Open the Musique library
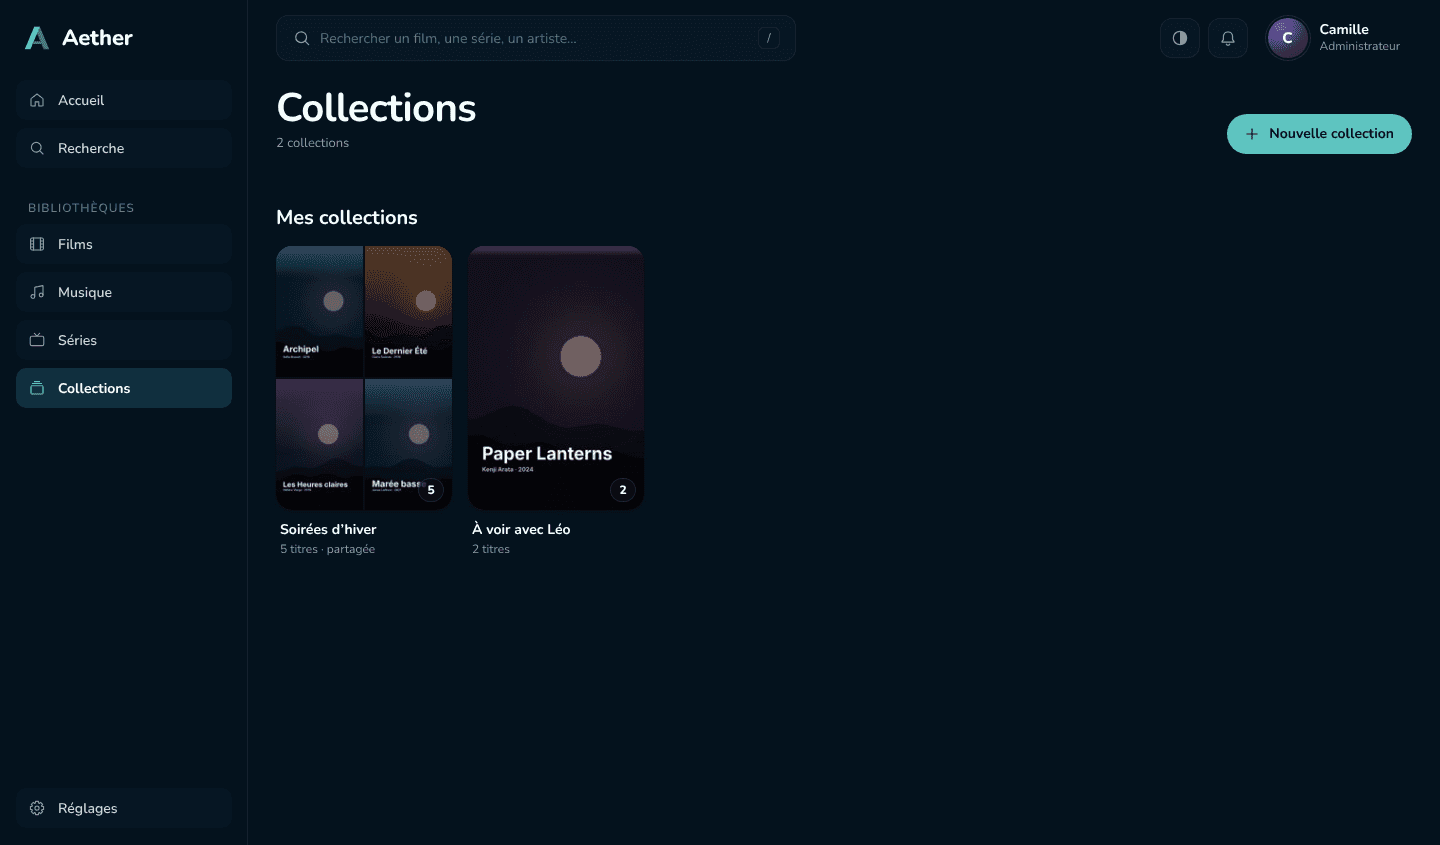The width and height of the screenshot is (1440, 845). [124, 292]
